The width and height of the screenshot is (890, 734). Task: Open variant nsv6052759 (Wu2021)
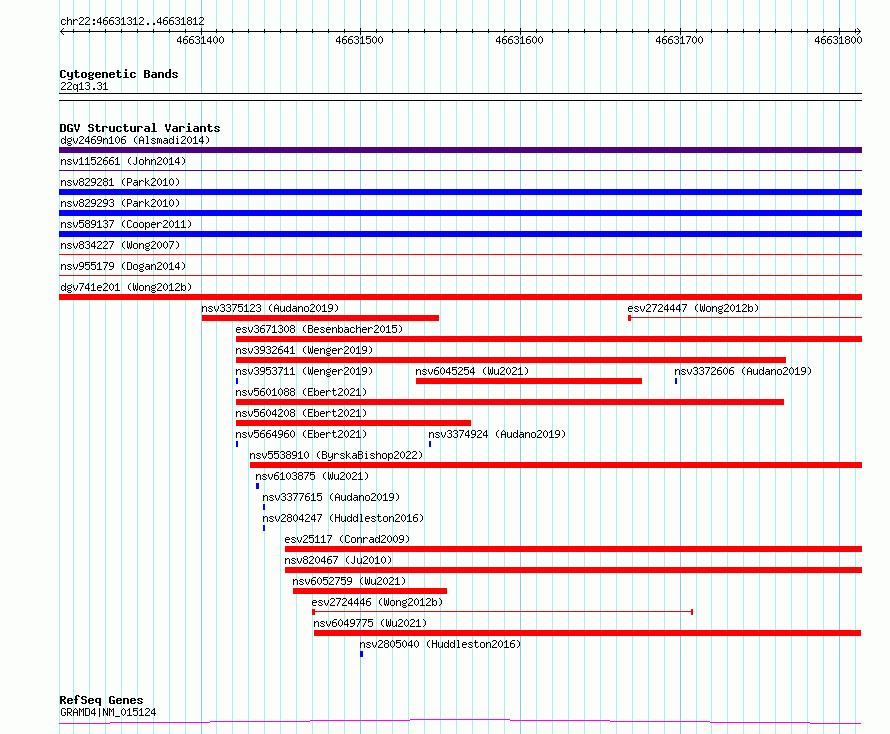click(x=349, y=581)
